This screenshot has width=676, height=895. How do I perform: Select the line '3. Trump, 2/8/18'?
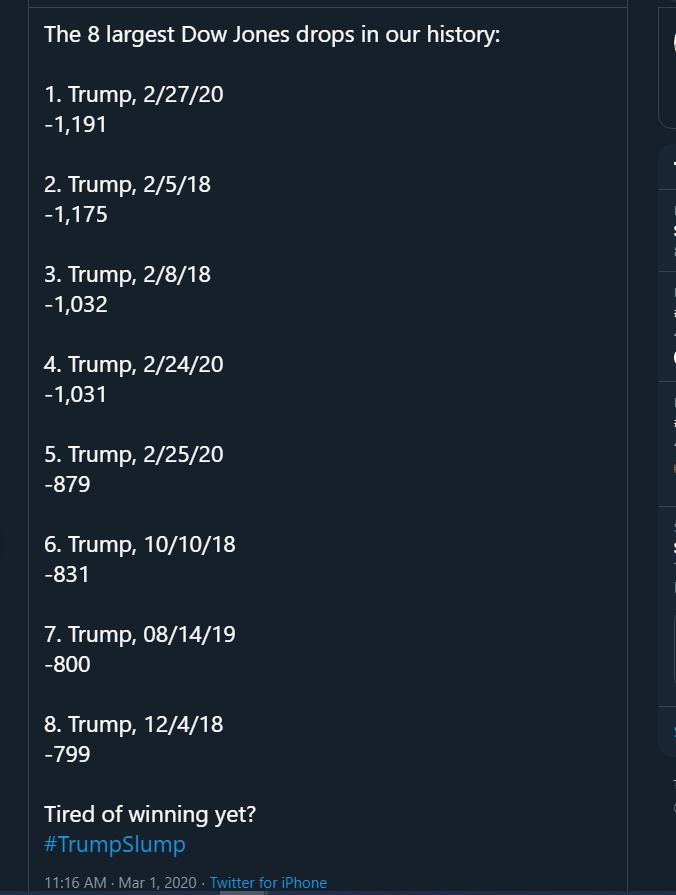127,275
